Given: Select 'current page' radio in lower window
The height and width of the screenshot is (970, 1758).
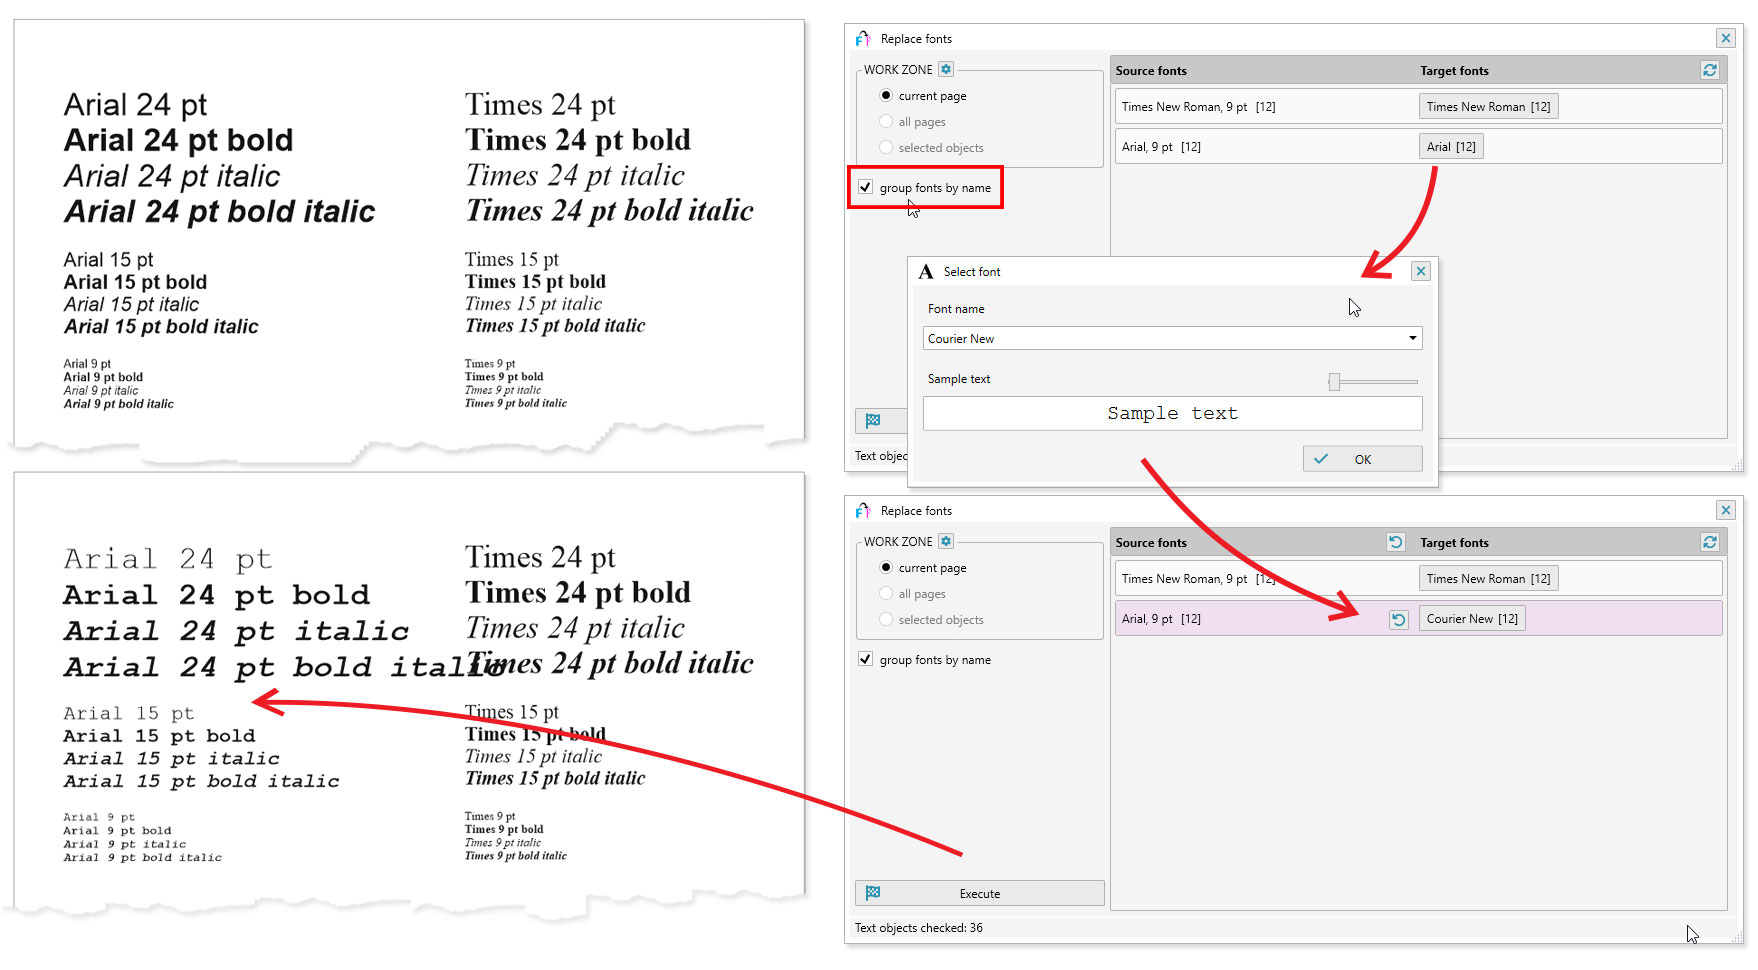Looking at the screenshot, I should click(886, 568).
